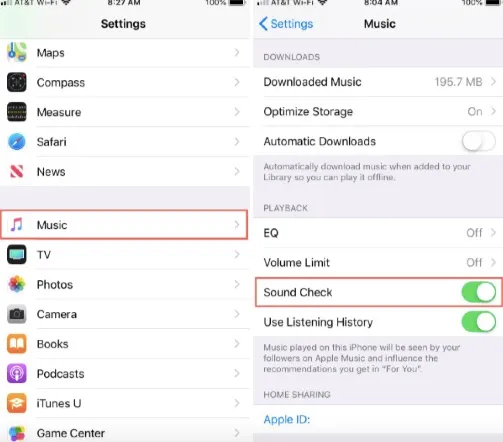This screenshot has height=442, width=503.
Task: Open the Measure app icon
Action: coord(16,112)
